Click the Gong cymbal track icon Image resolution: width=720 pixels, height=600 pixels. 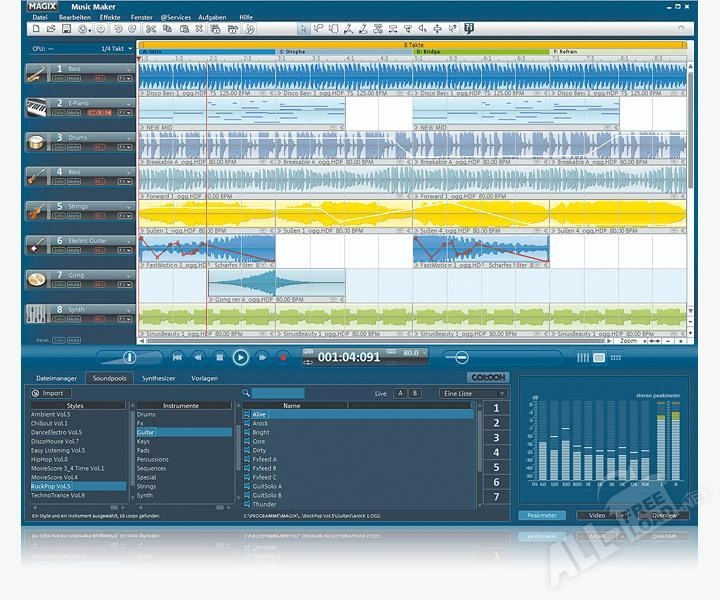(x=38, y=280)
